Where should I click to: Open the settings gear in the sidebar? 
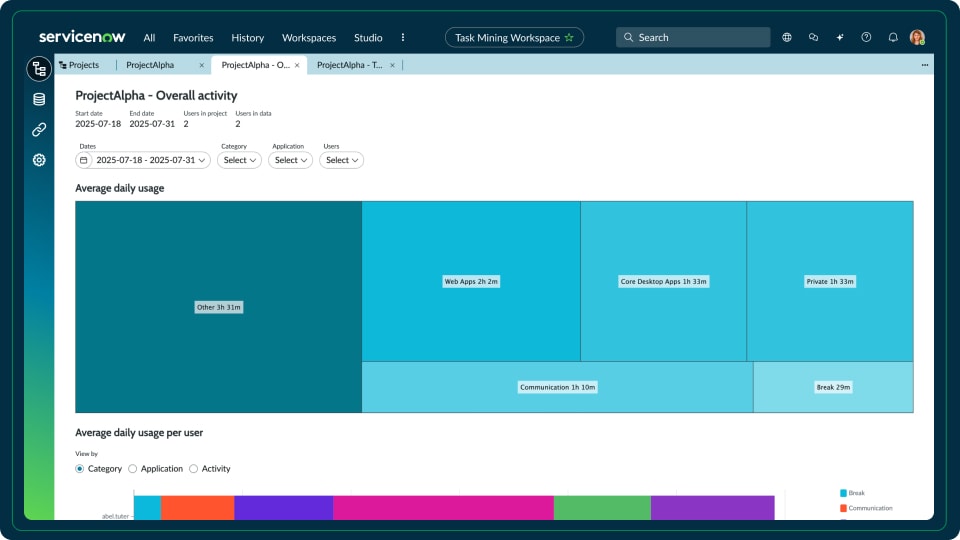coord(39,160)
